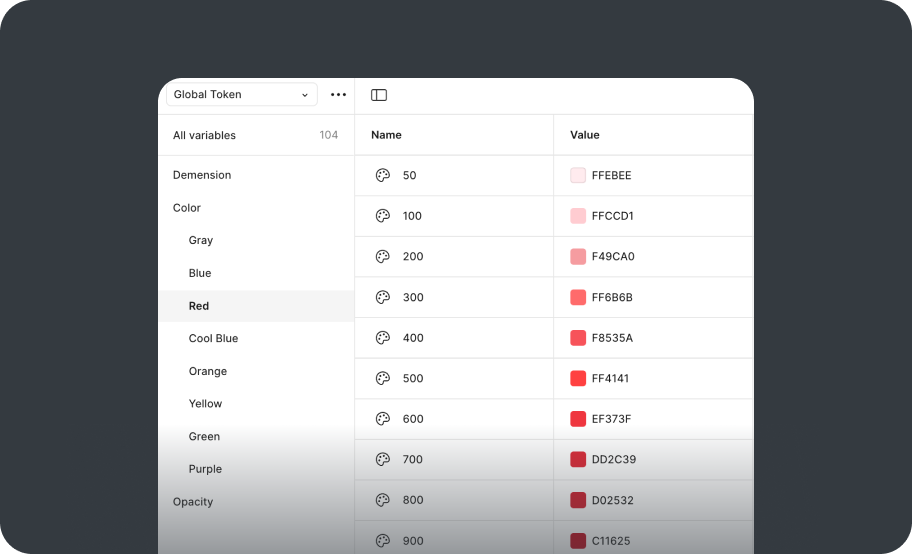Image resolution: width=912 pixels, height=554 pixels.
Task: Open the Global Token collection dropdown
Action: pos(241,94)
